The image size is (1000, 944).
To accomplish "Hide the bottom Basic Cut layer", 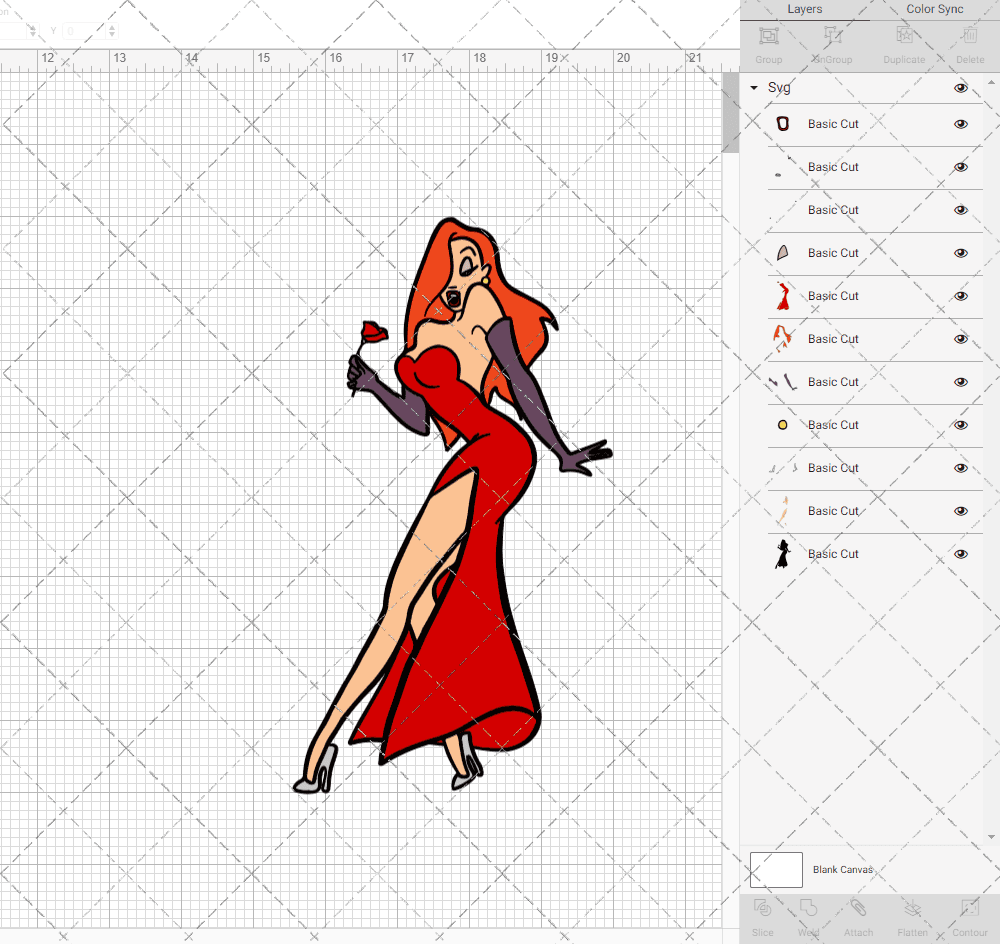I will (961, 553).
